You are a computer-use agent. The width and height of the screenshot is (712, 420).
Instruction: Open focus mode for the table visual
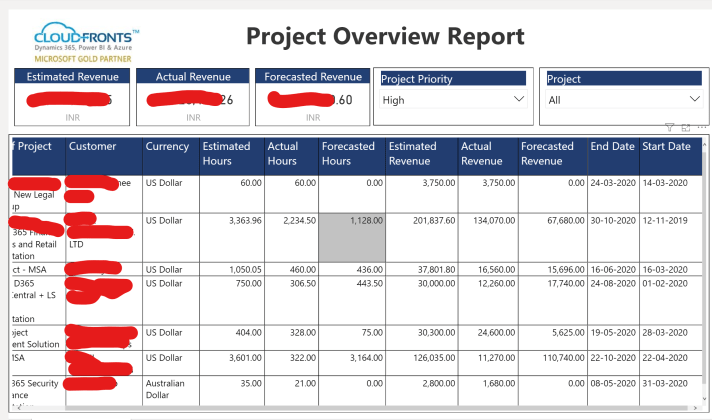coord(684,128)
